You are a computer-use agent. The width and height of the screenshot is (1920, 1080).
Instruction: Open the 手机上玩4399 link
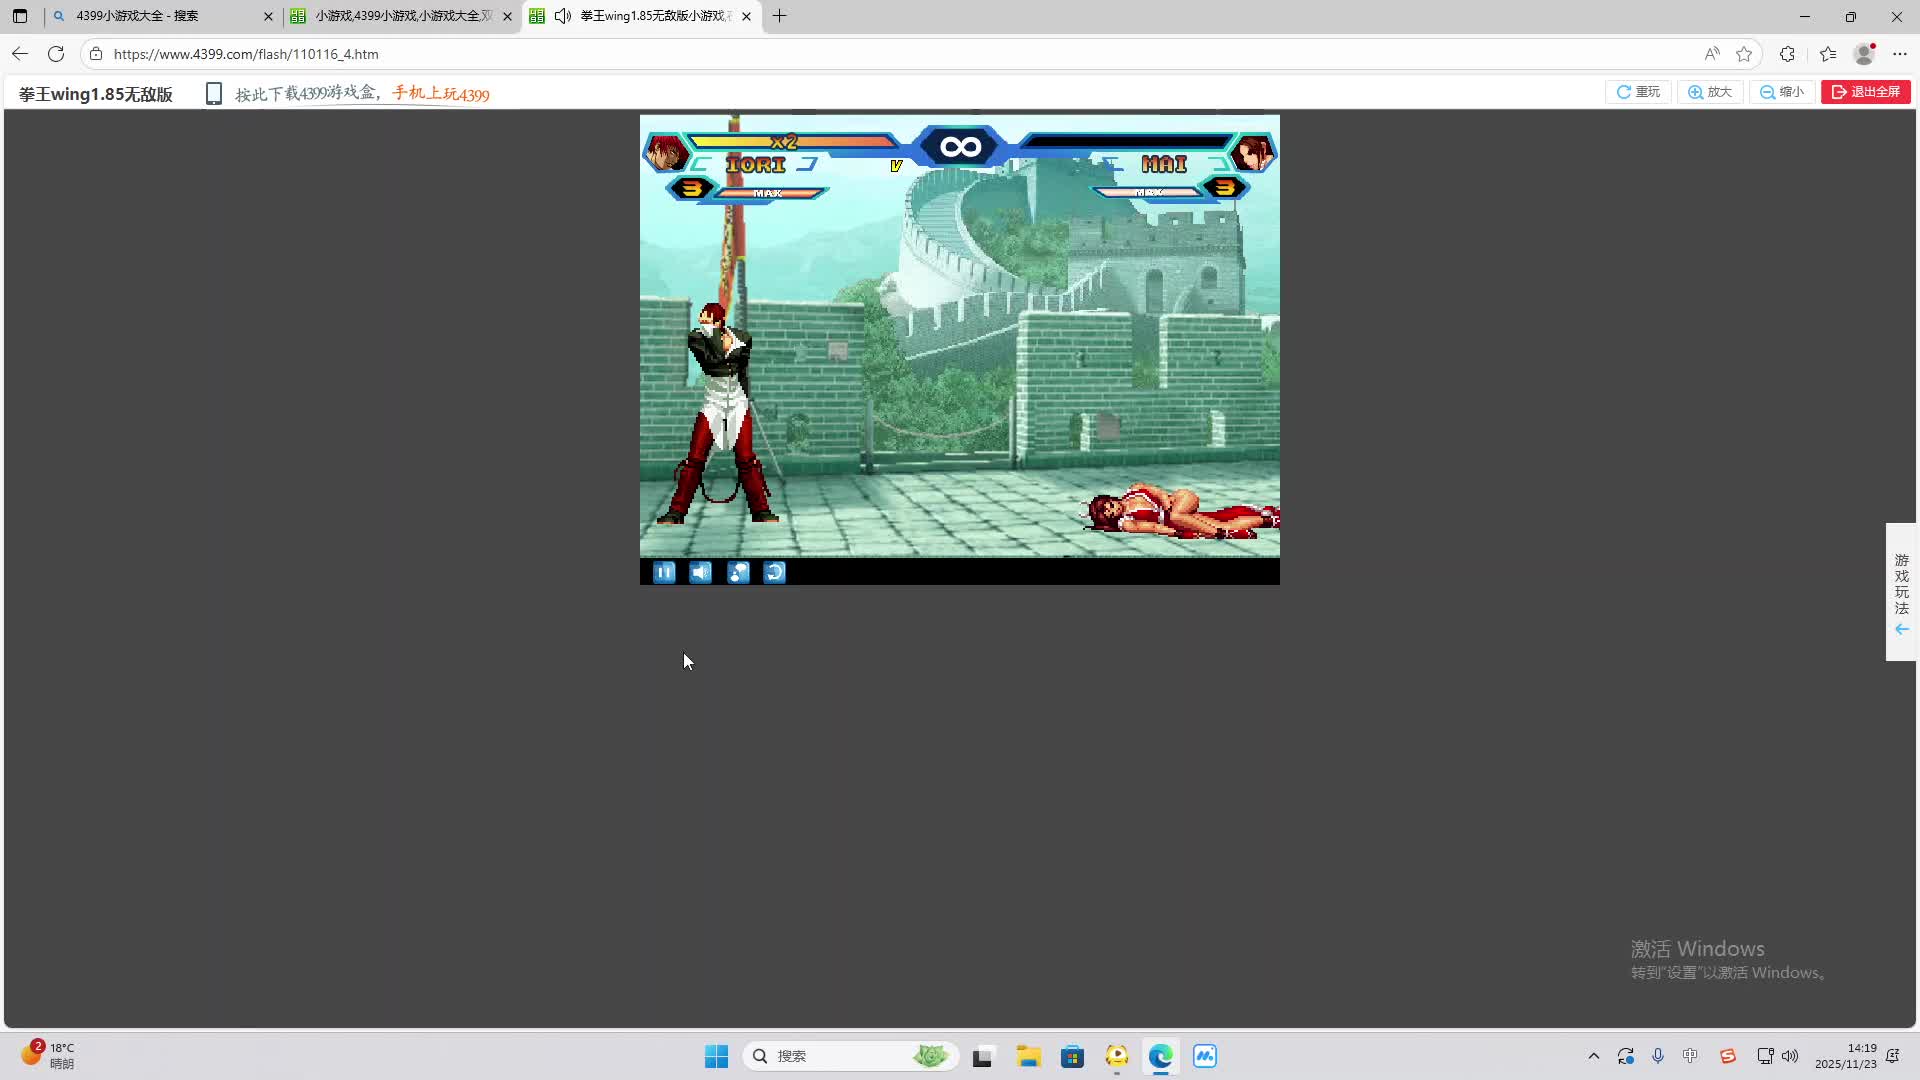click(x=441, y=94)
